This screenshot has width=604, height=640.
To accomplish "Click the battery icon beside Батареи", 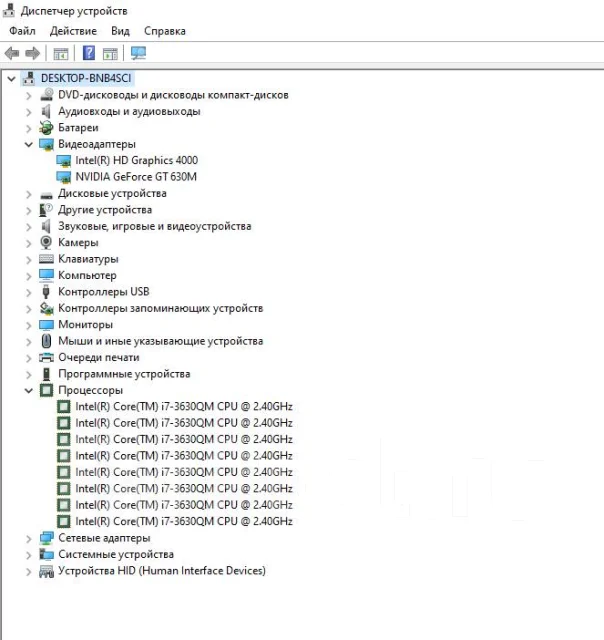I will pyautogui.click(x=46, y=128).
